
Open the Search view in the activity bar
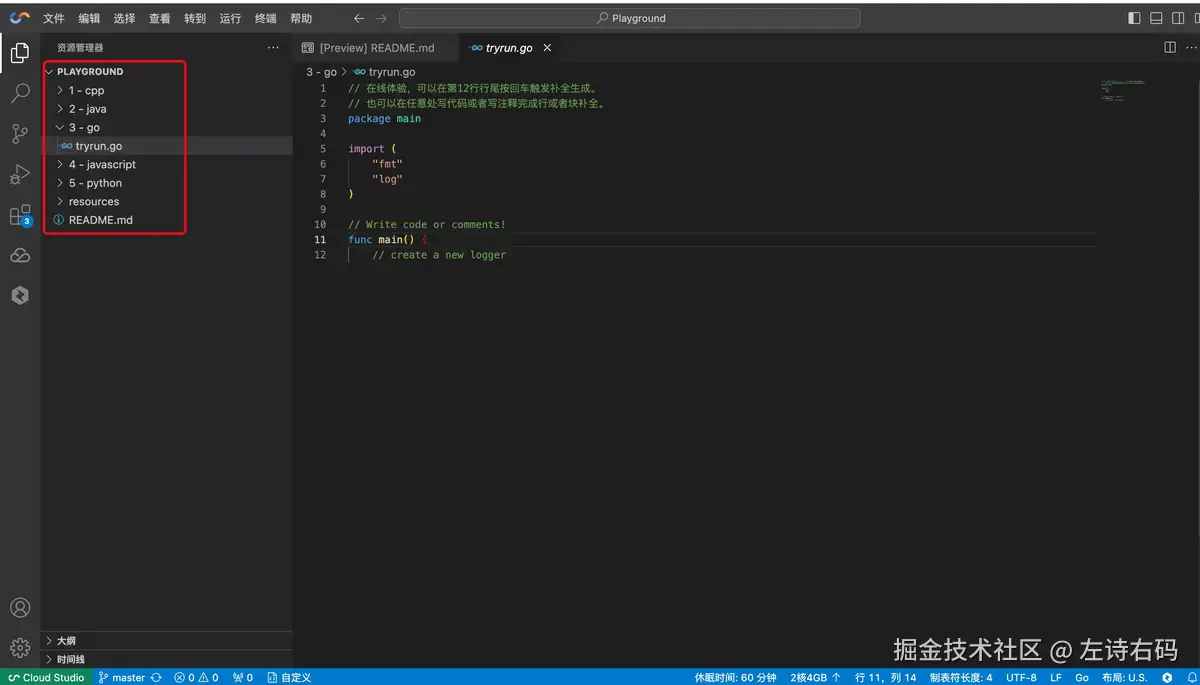click(x=20, y=94)
